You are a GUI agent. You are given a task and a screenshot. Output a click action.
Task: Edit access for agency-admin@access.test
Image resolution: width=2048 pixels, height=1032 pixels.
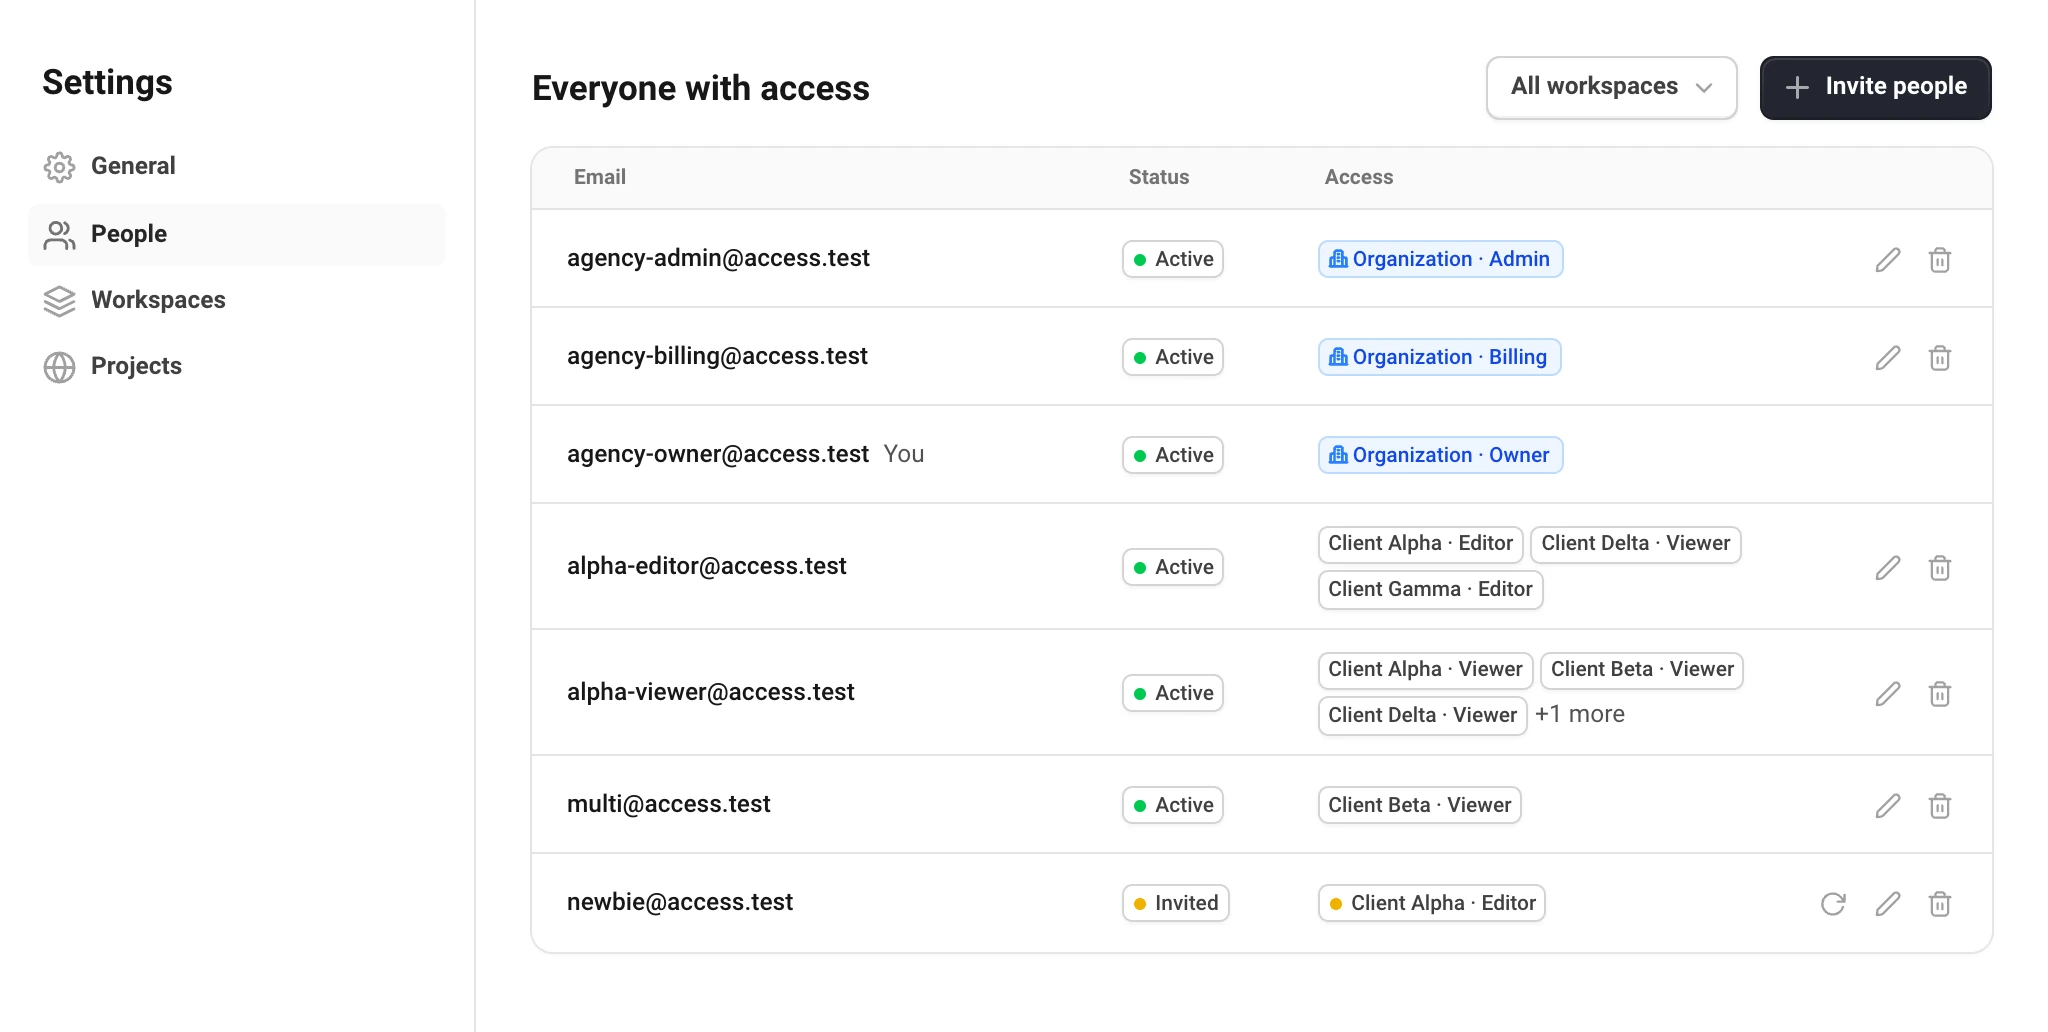click(1887, 260)
